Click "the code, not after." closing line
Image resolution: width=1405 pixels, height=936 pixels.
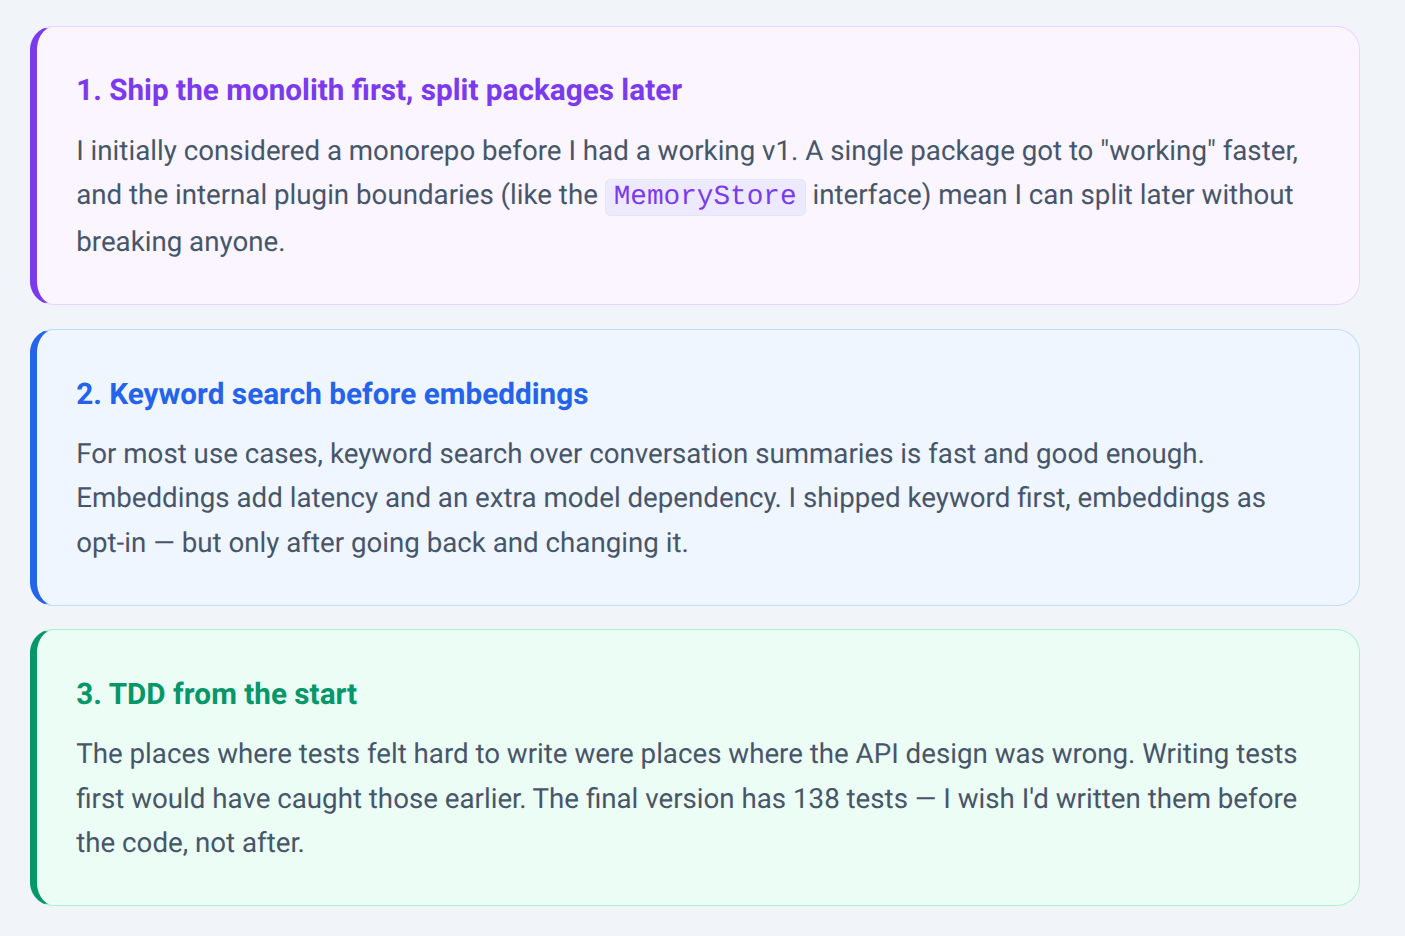(x=190, y=843)
